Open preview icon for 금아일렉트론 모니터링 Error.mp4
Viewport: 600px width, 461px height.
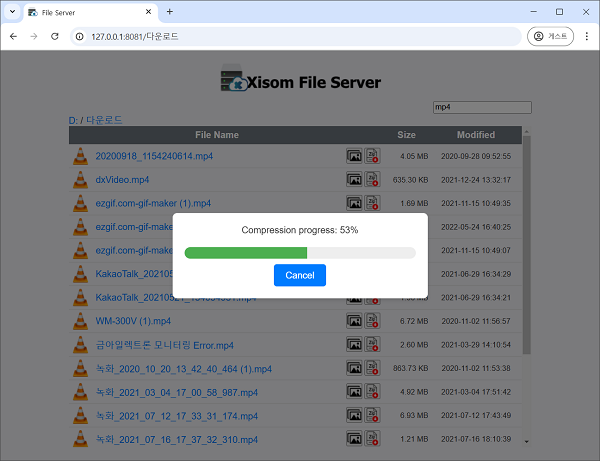[354, 345]
